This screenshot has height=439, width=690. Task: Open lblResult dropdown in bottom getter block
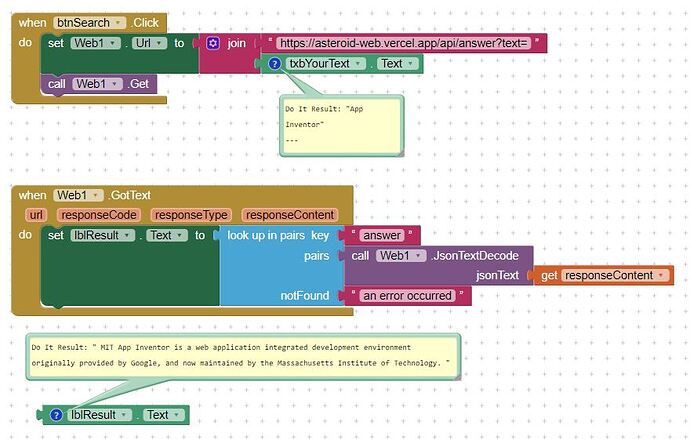(99, 415)
